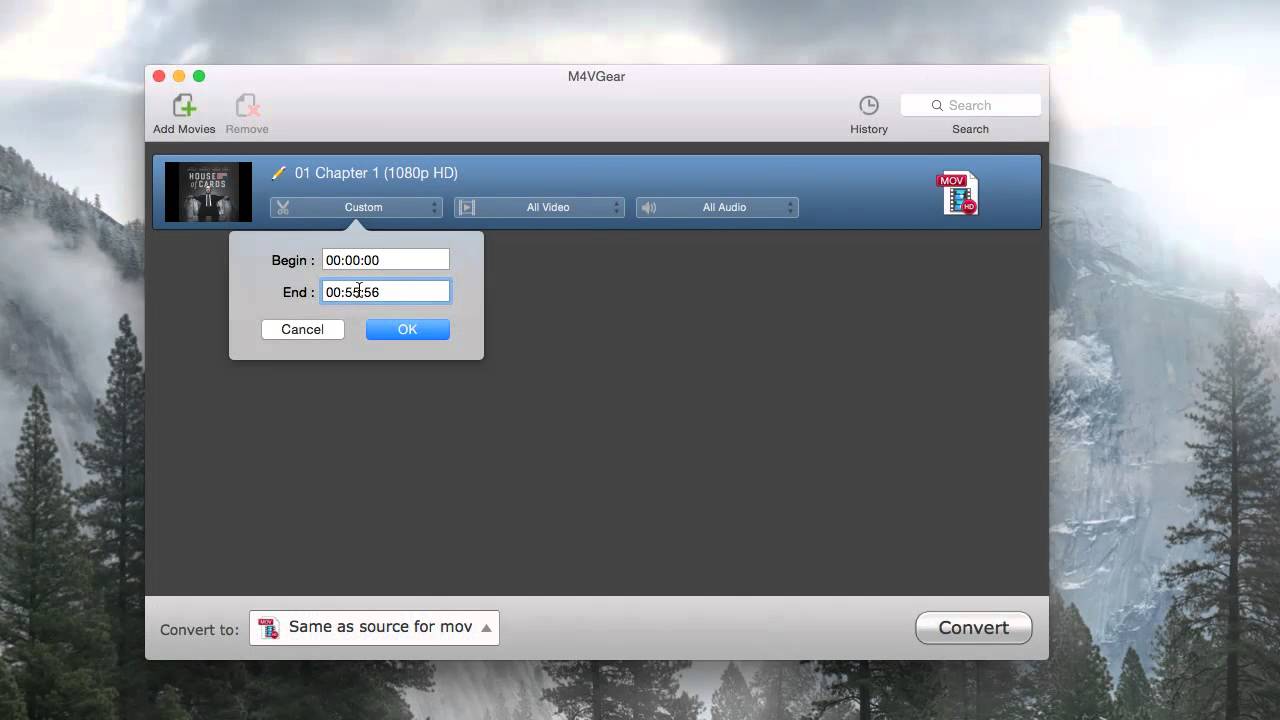The image size is (1280, 720).
Task: Click the MOV icon in Convert to selector
Action: (x=268, y=628)
